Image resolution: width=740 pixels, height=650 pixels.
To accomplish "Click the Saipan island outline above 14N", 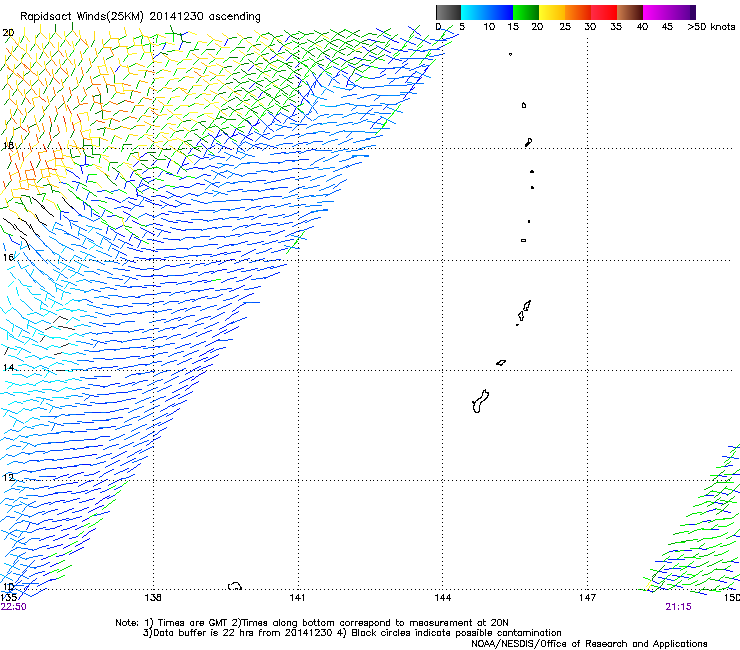I will pos(527,306).
